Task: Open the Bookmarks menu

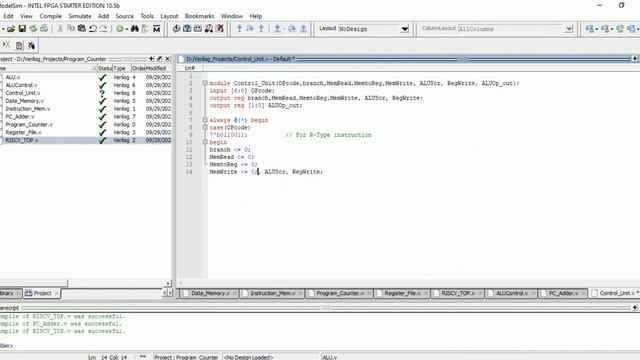Action: point(199,16)
